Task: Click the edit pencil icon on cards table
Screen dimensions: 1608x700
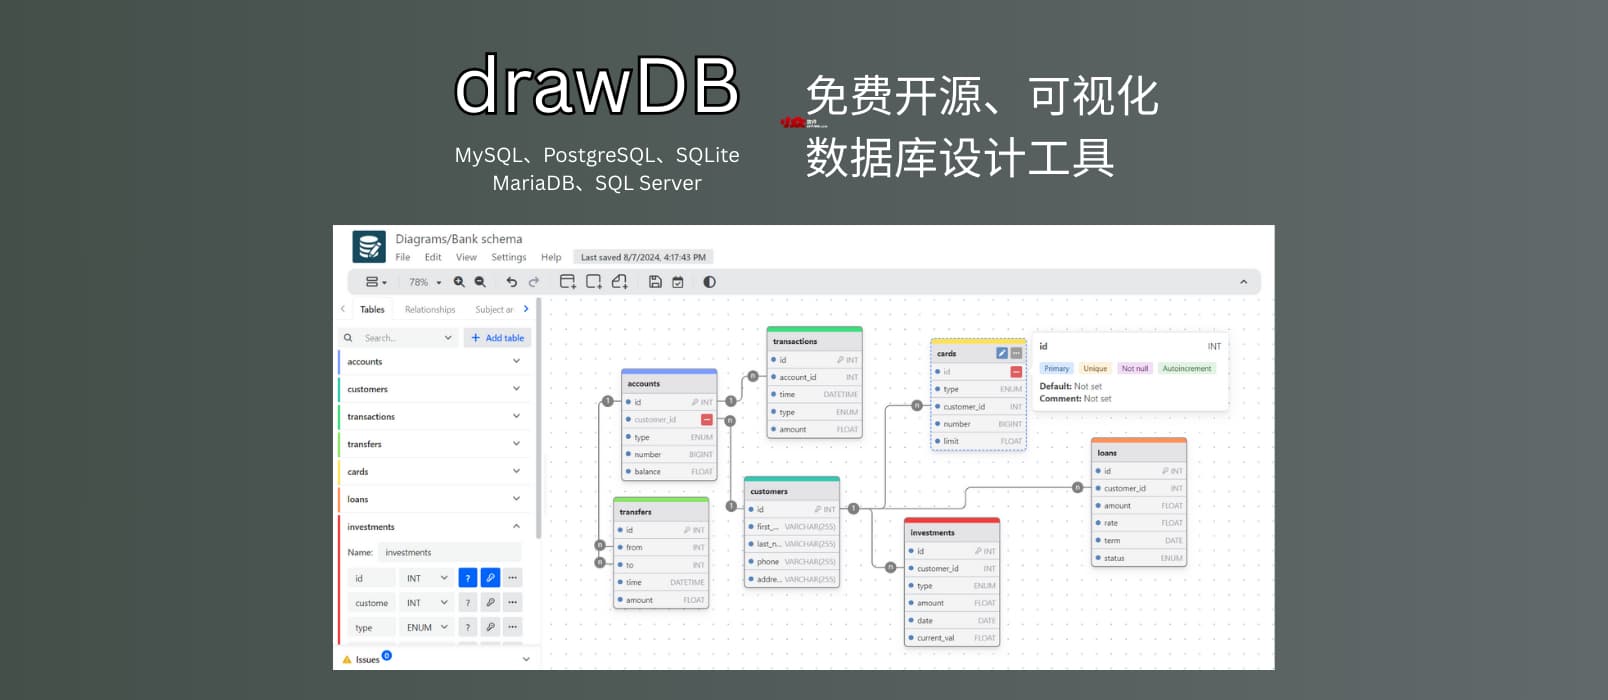Action: tap(1002, 353)
